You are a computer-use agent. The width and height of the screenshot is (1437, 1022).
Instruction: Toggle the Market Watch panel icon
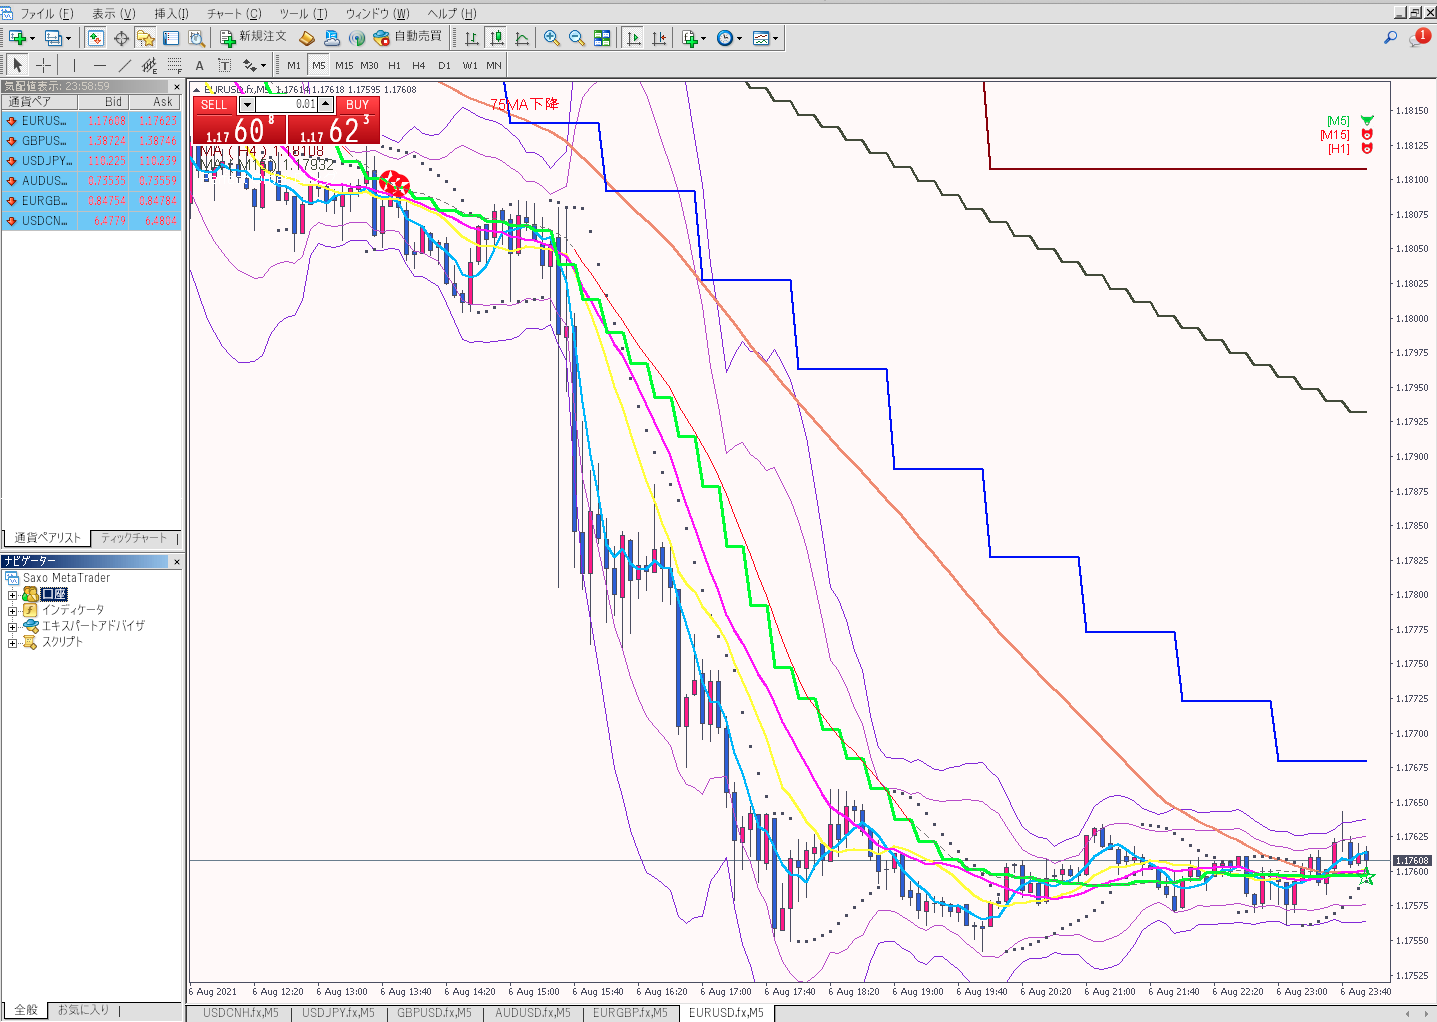tap(96, 38)
